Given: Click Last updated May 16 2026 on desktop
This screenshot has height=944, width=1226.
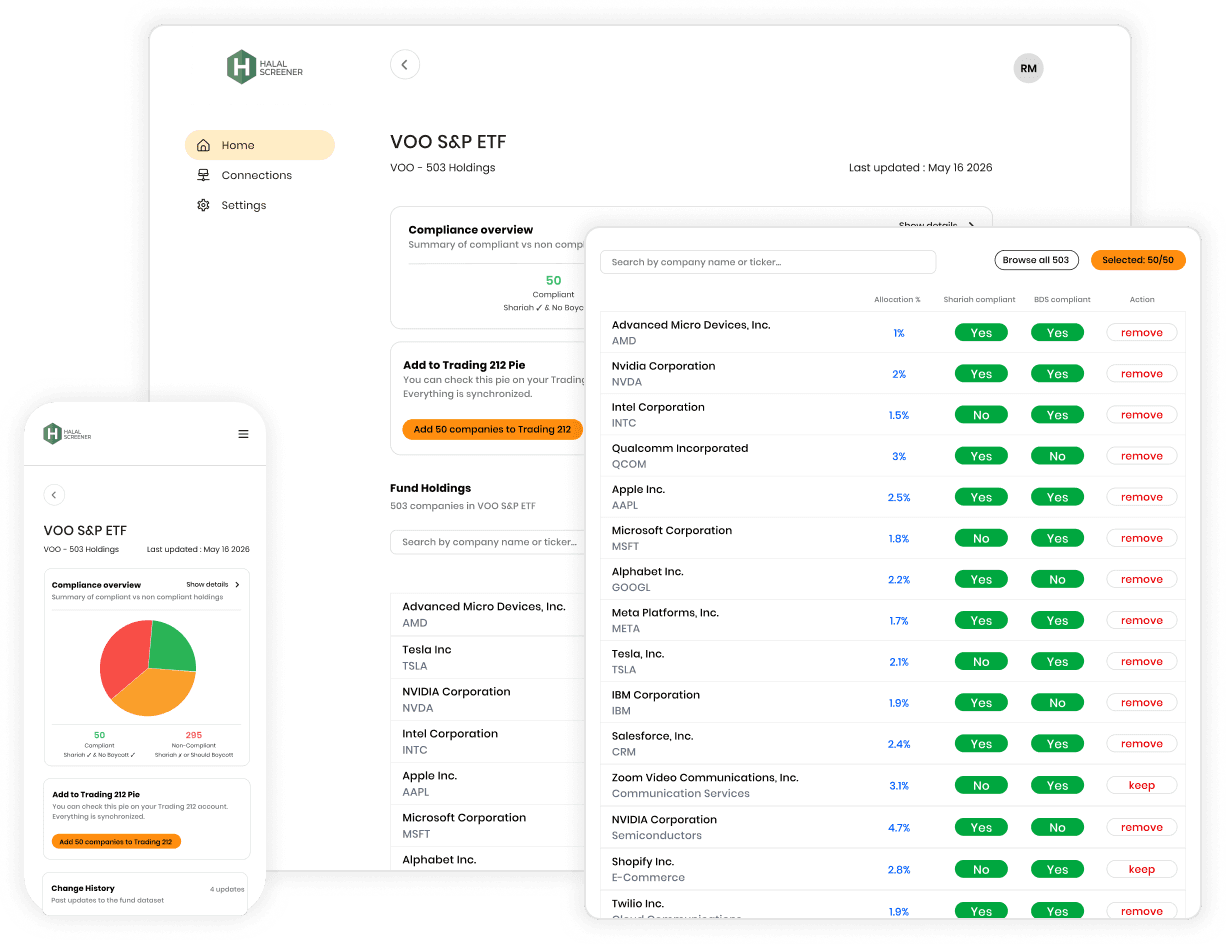Looking at the screenshot, I should point(920,167).
